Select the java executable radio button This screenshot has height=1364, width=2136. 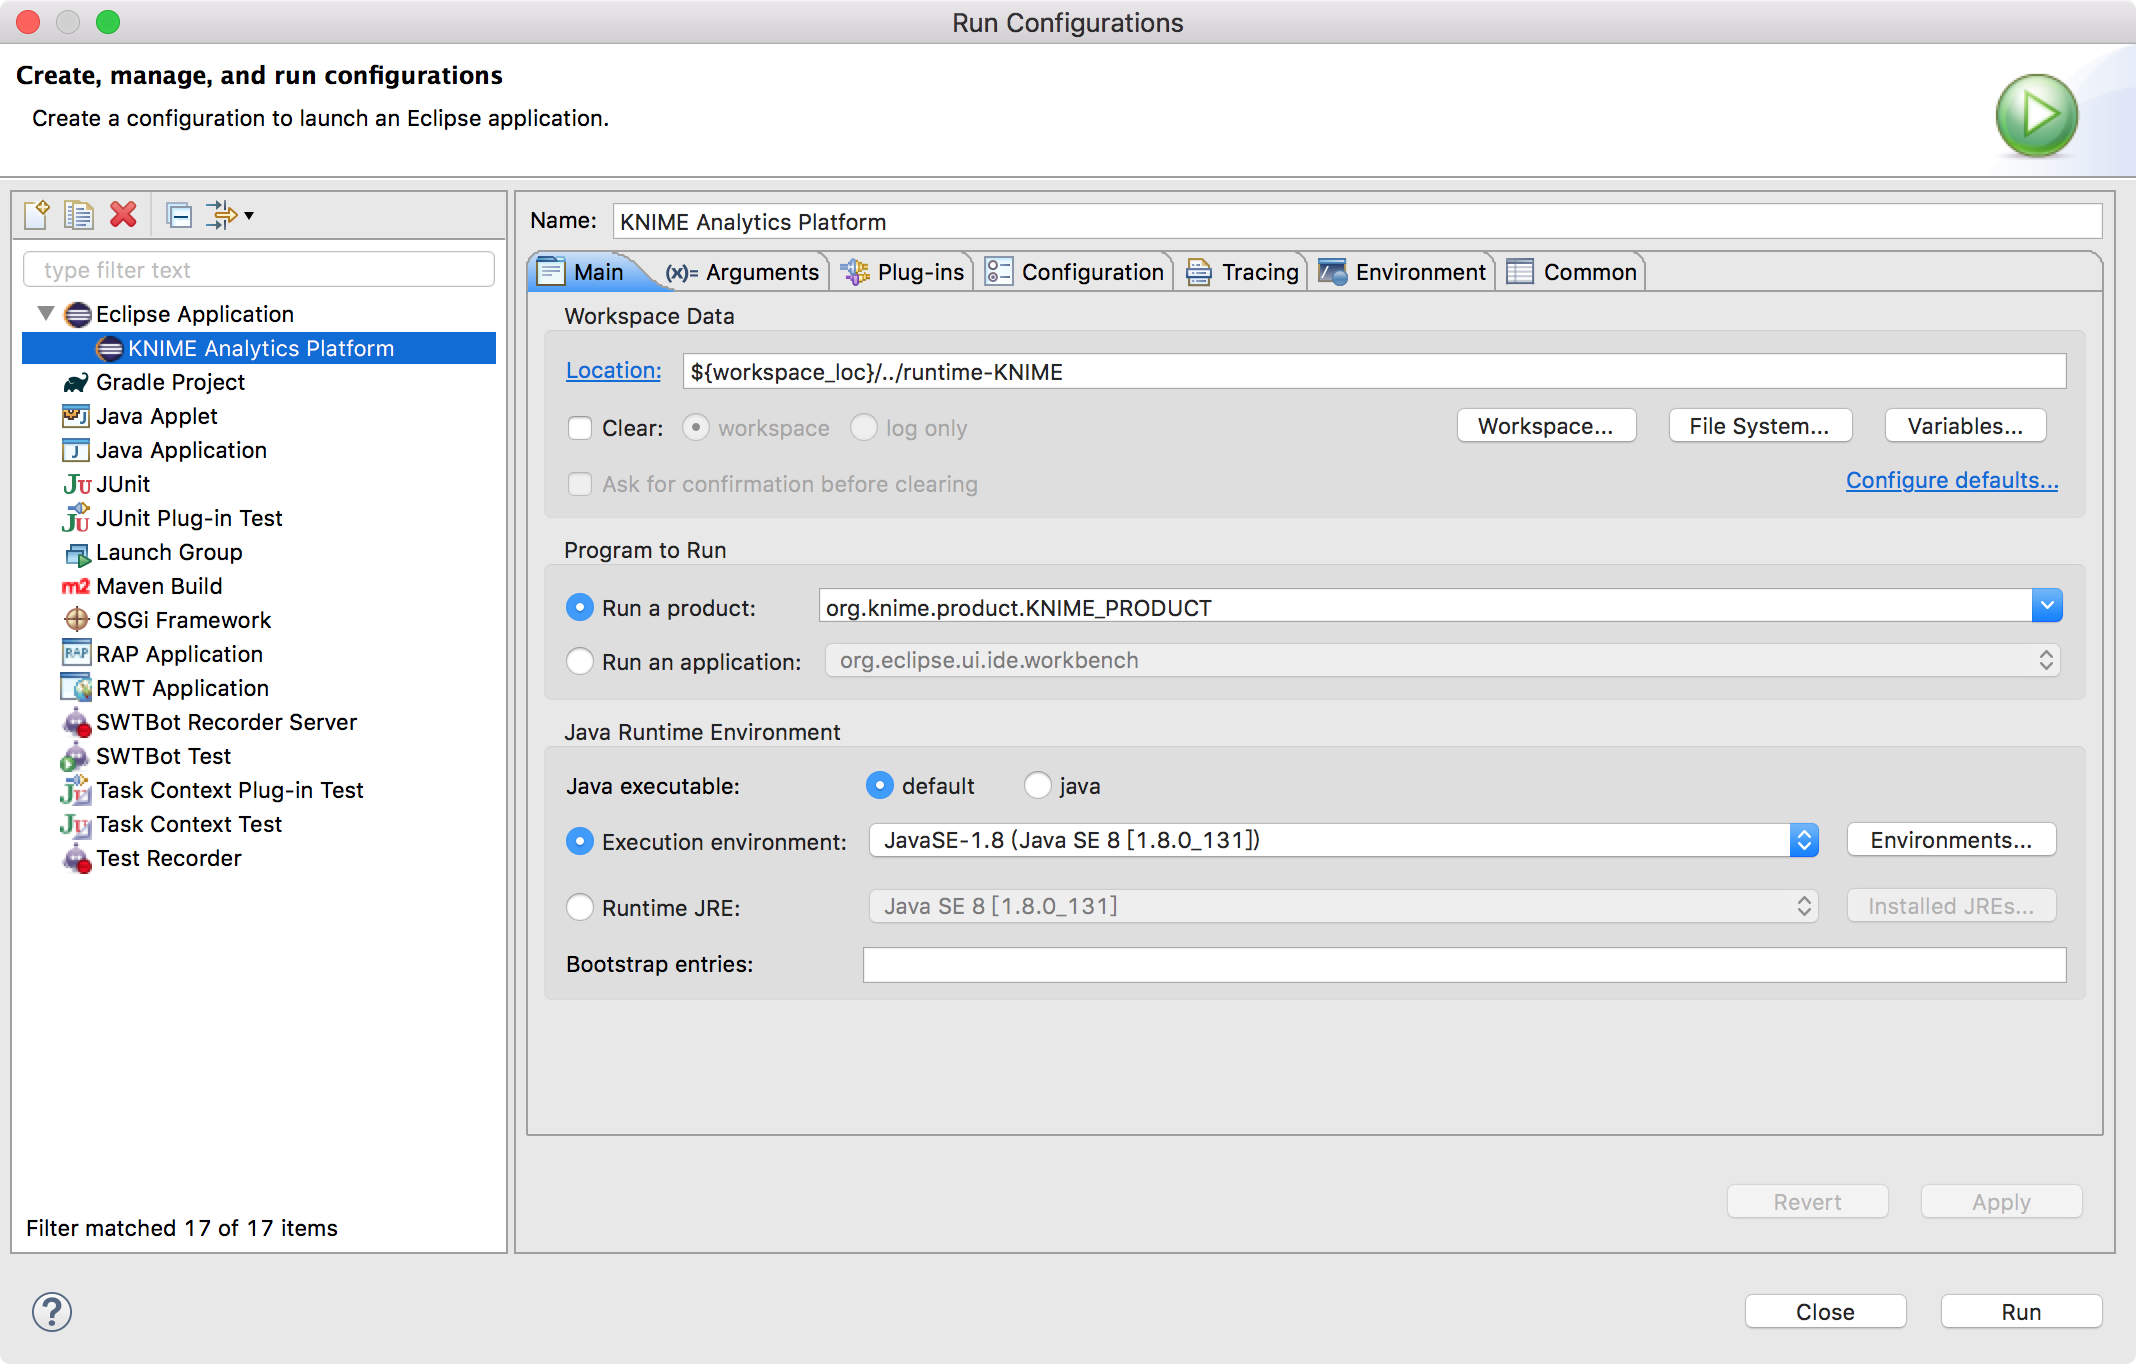click(1038, 786)
